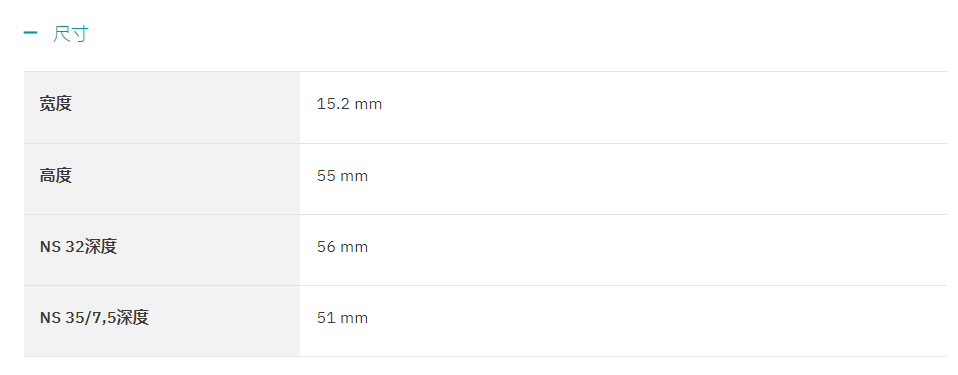Select the 56 mm depth value
This screenshot has height=375, width=958.
[342, 247]
